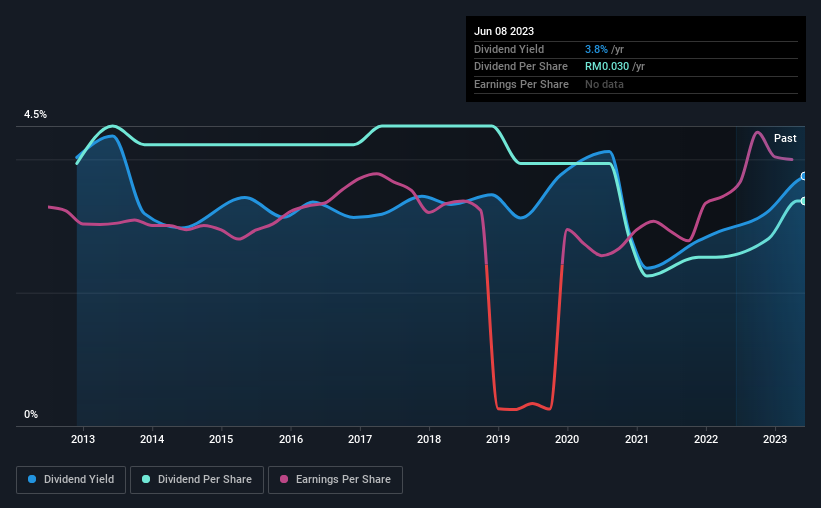Screen dimensions: 821x508
Task: Select the blue Dividend Yield endpoint marker
Action: pos(804,176)
